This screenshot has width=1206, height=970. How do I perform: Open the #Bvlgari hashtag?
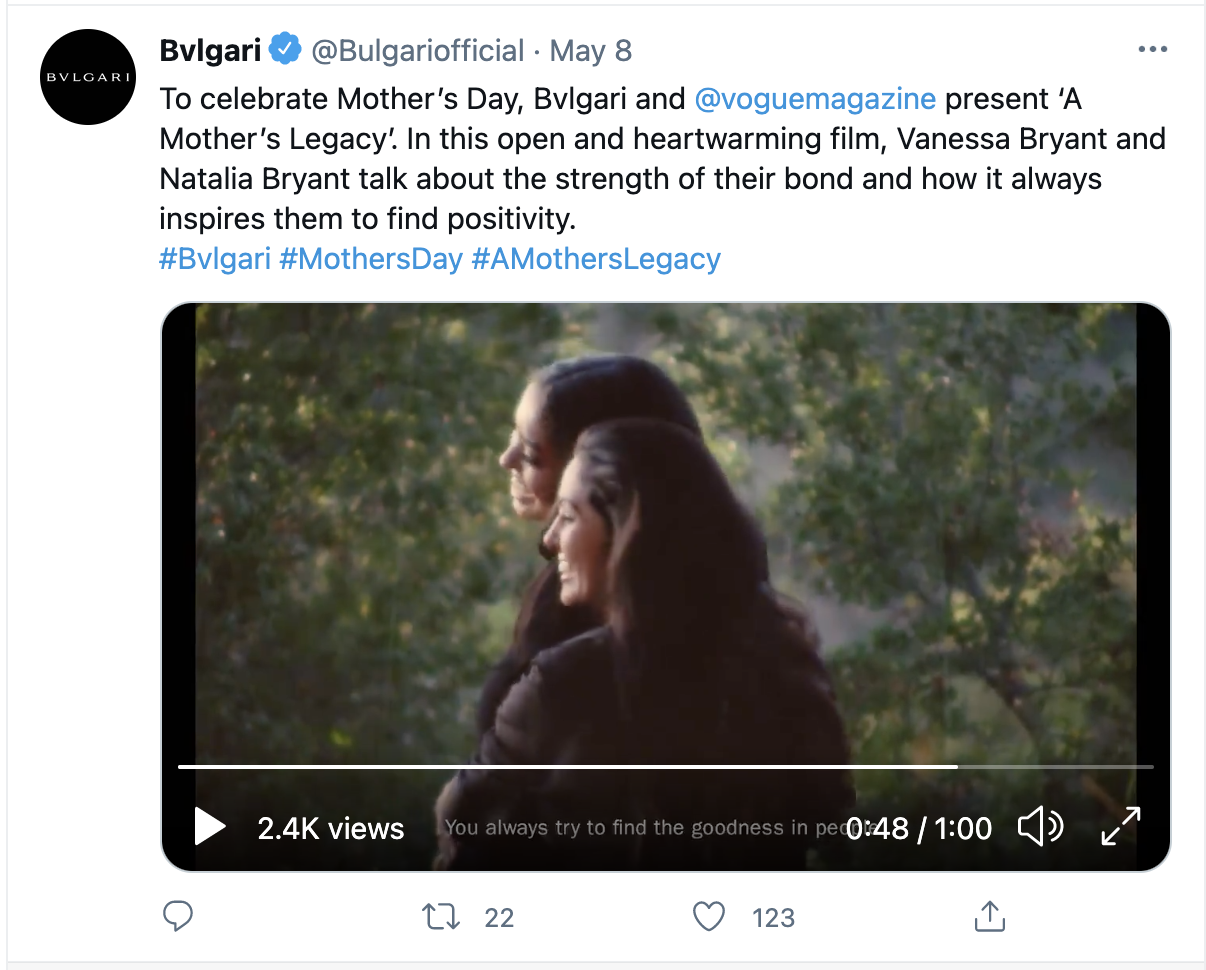pyautogui.click(x=215, y=259)
